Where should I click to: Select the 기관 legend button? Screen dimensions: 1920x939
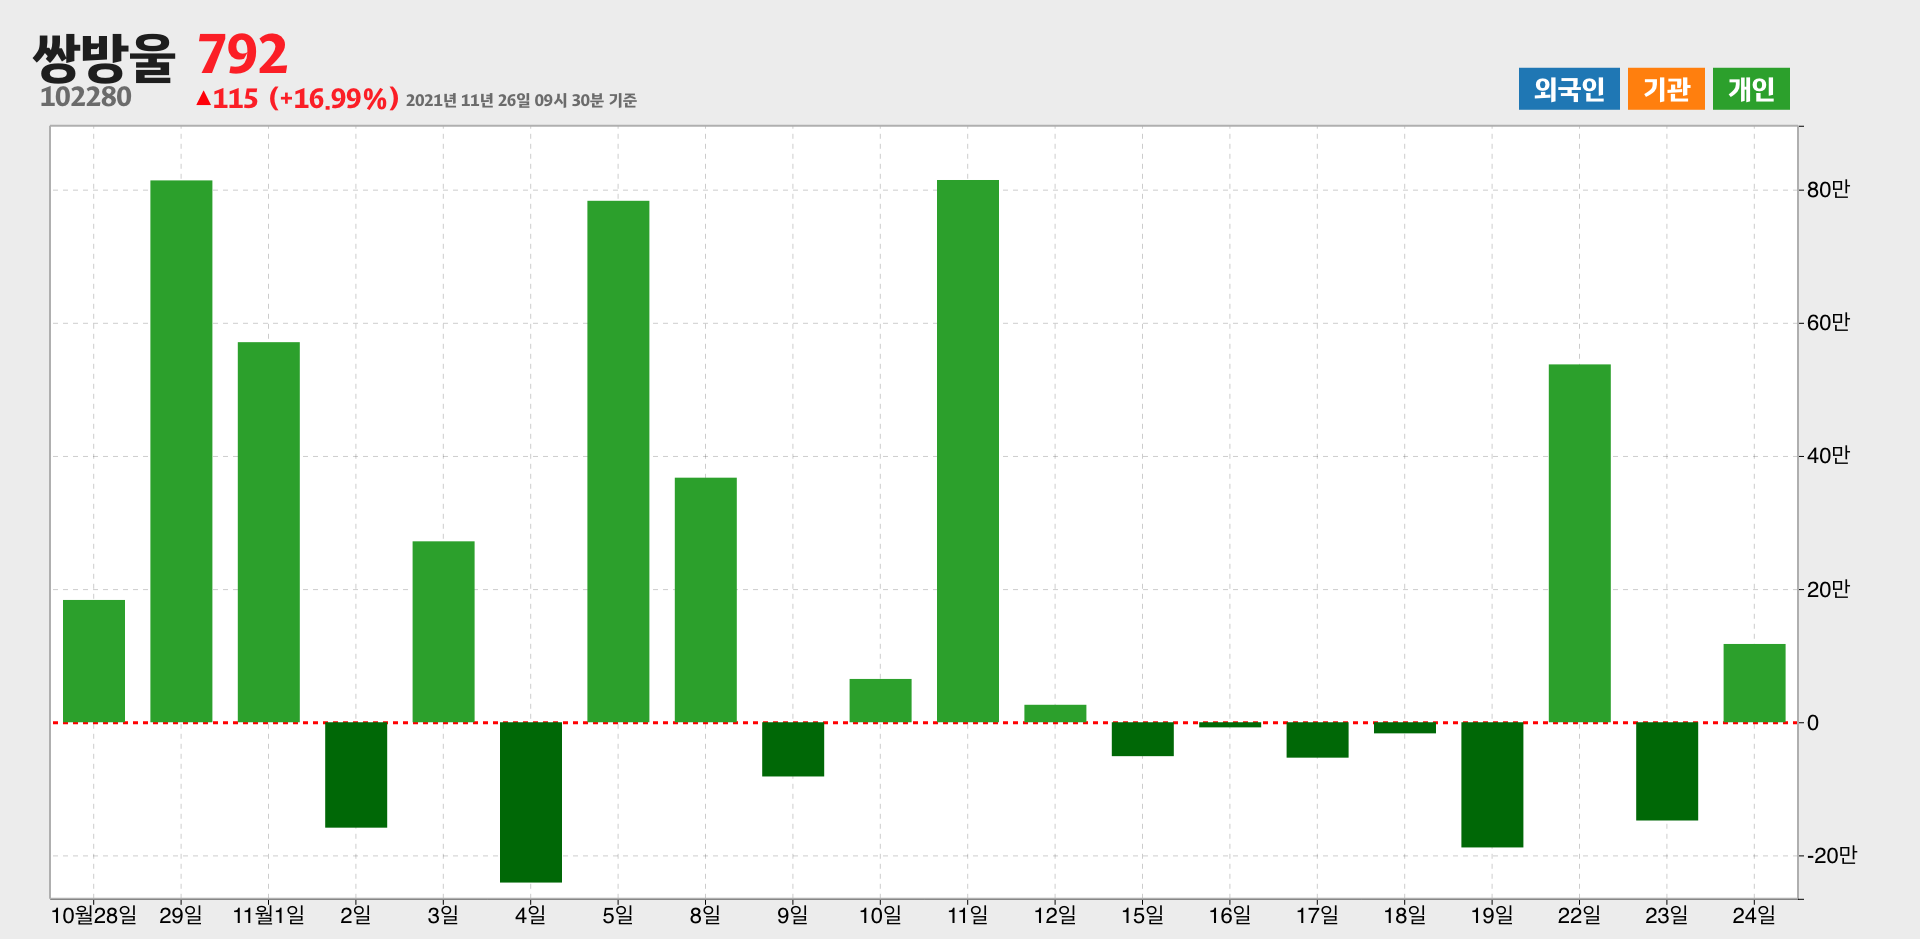[1666, 89]
